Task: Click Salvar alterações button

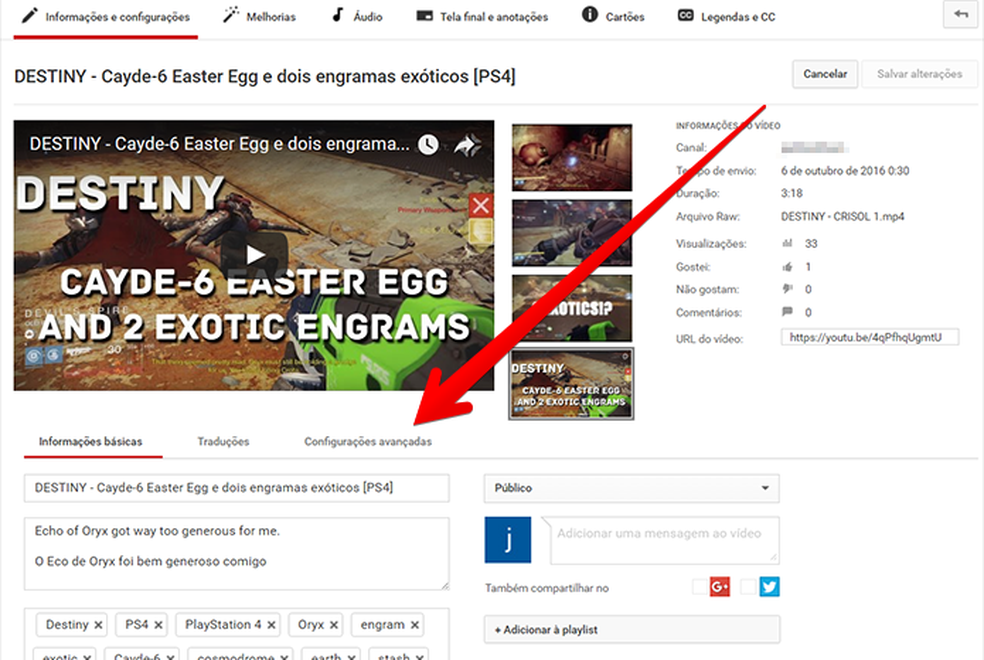Action: [919, 74]
